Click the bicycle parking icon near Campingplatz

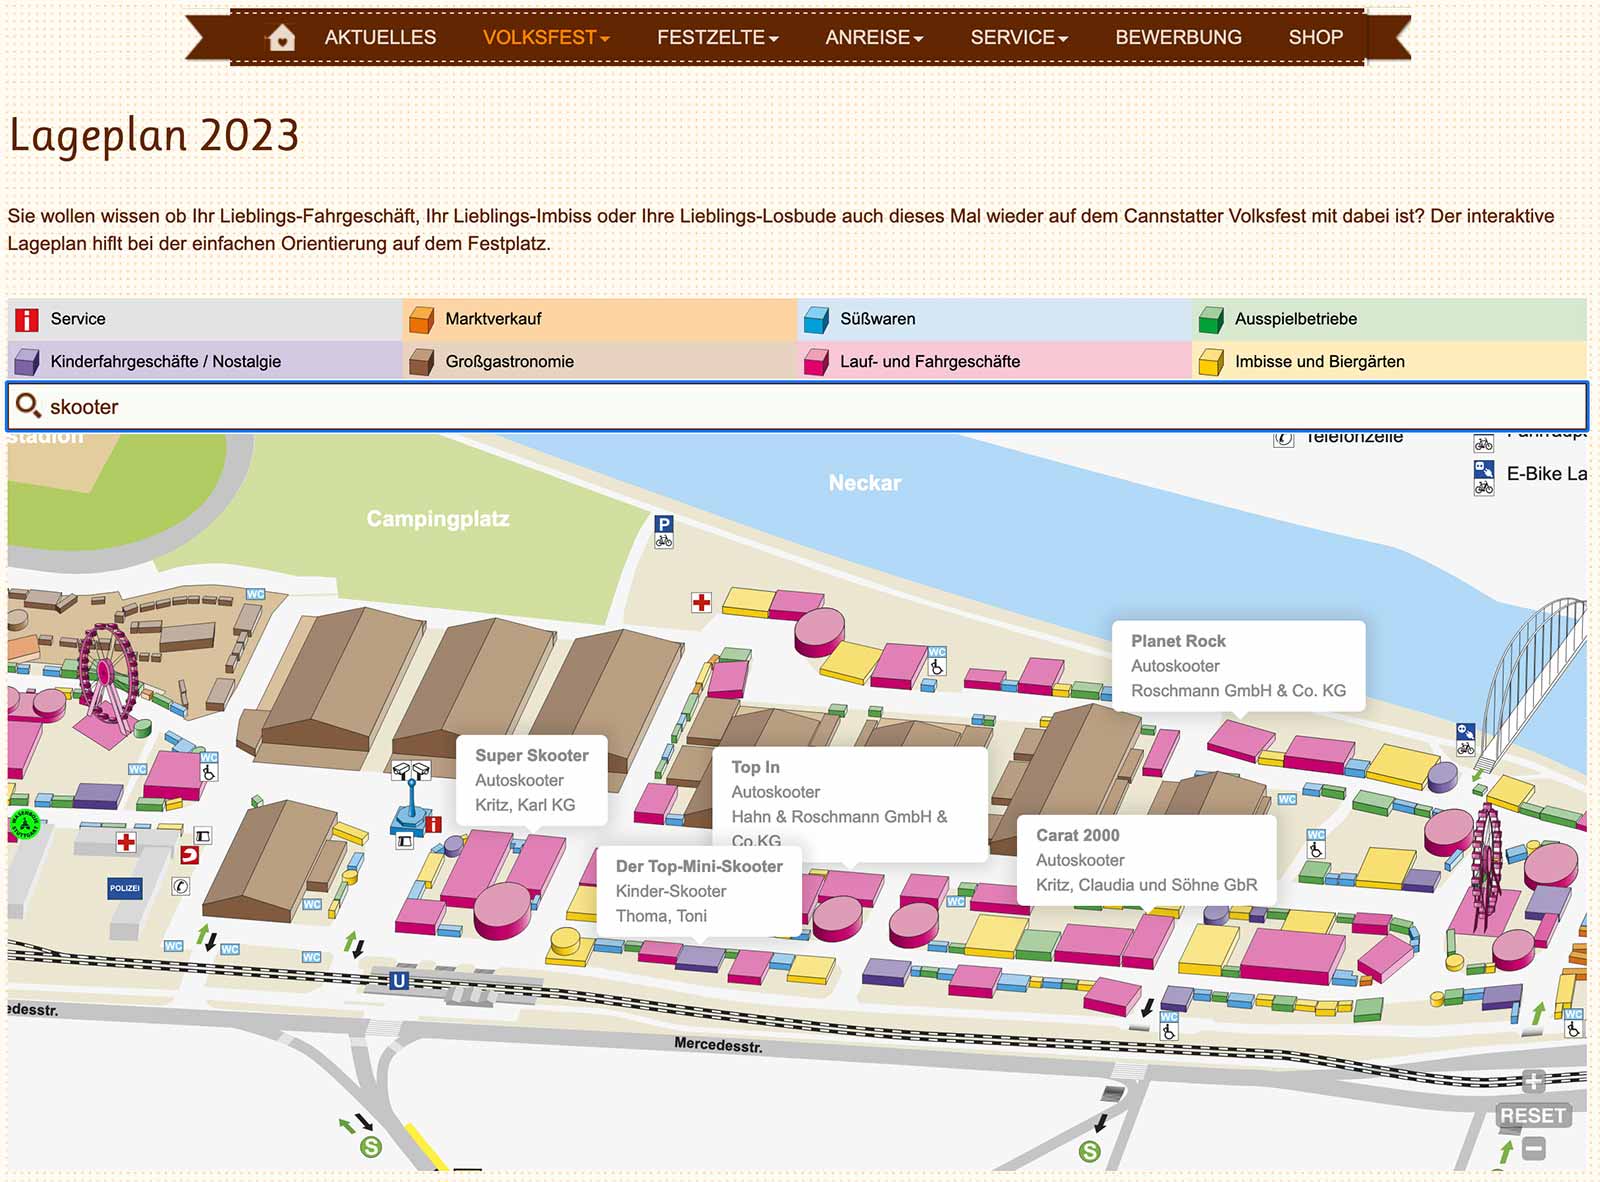coord(664,531)
